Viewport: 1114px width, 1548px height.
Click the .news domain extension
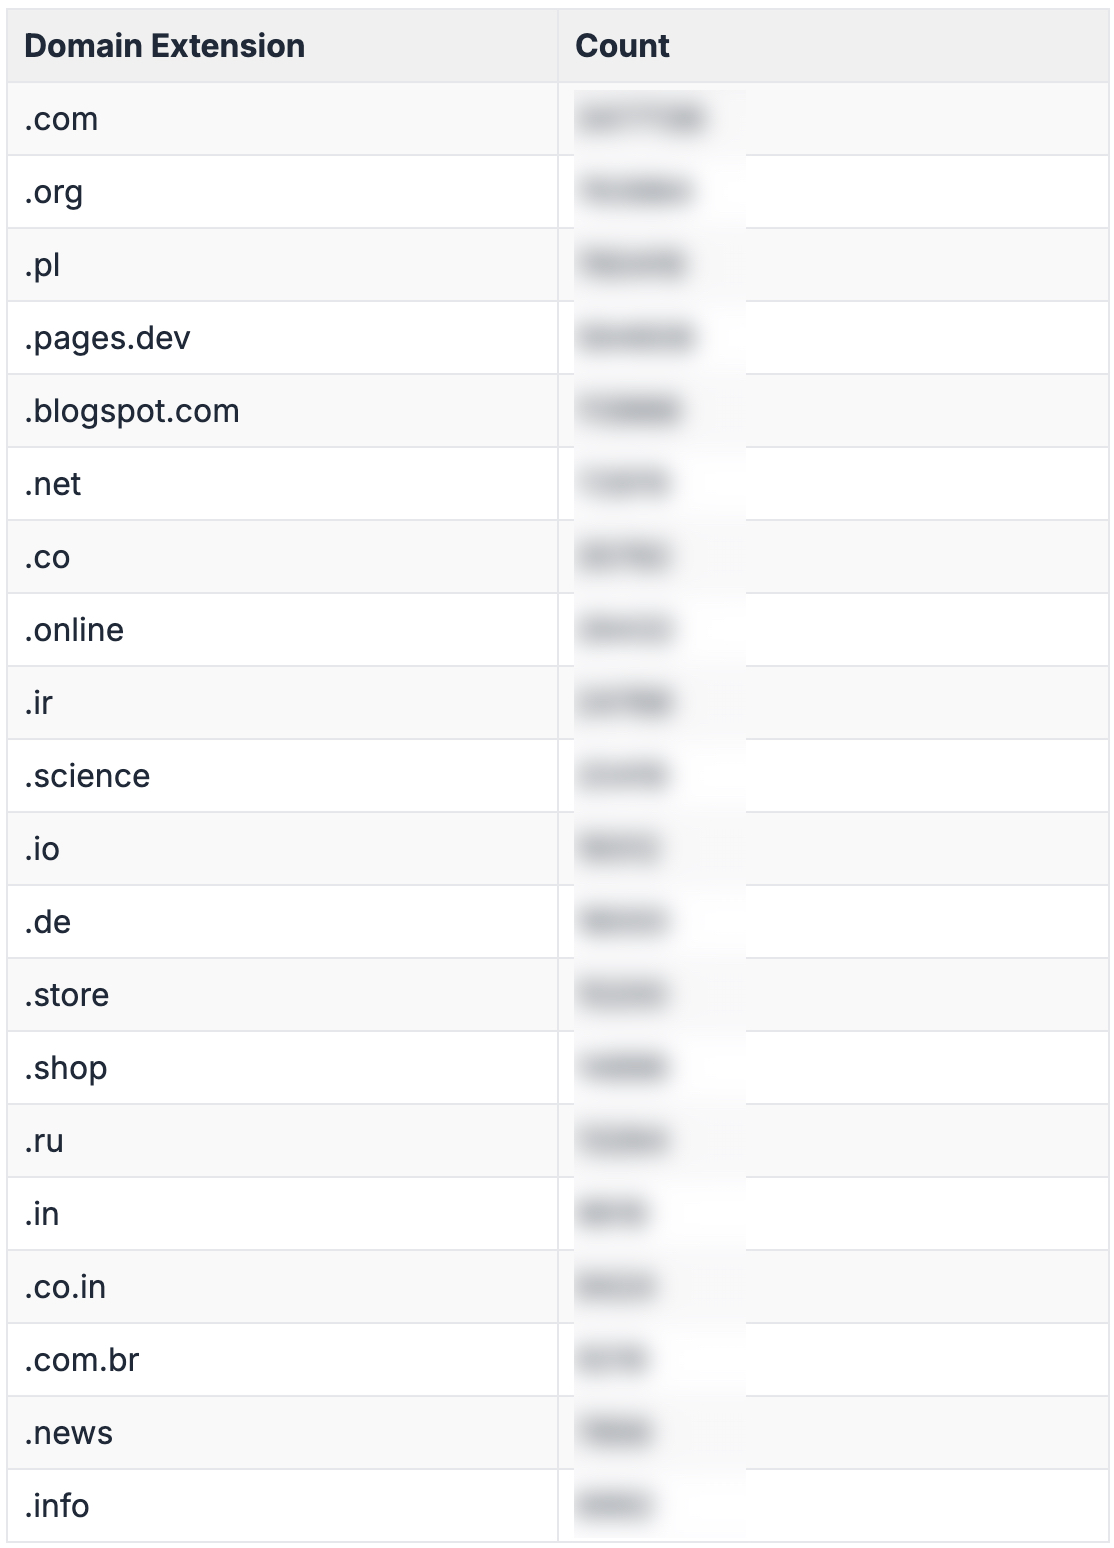69,1433
